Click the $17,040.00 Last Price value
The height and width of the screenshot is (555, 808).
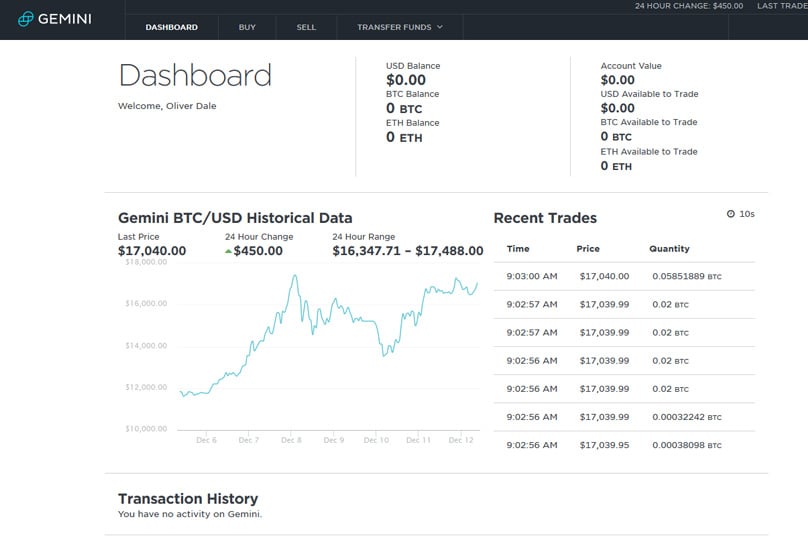coord(152,251)
